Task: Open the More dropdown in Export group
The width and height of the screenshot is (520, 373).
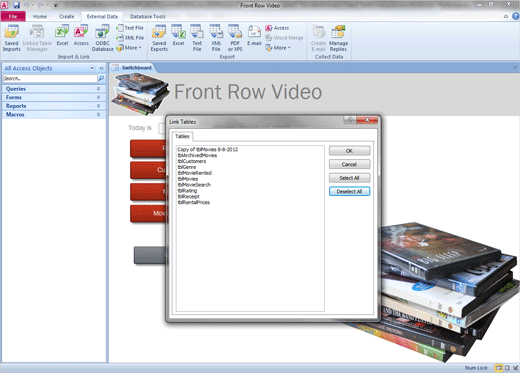Action: 278,48
